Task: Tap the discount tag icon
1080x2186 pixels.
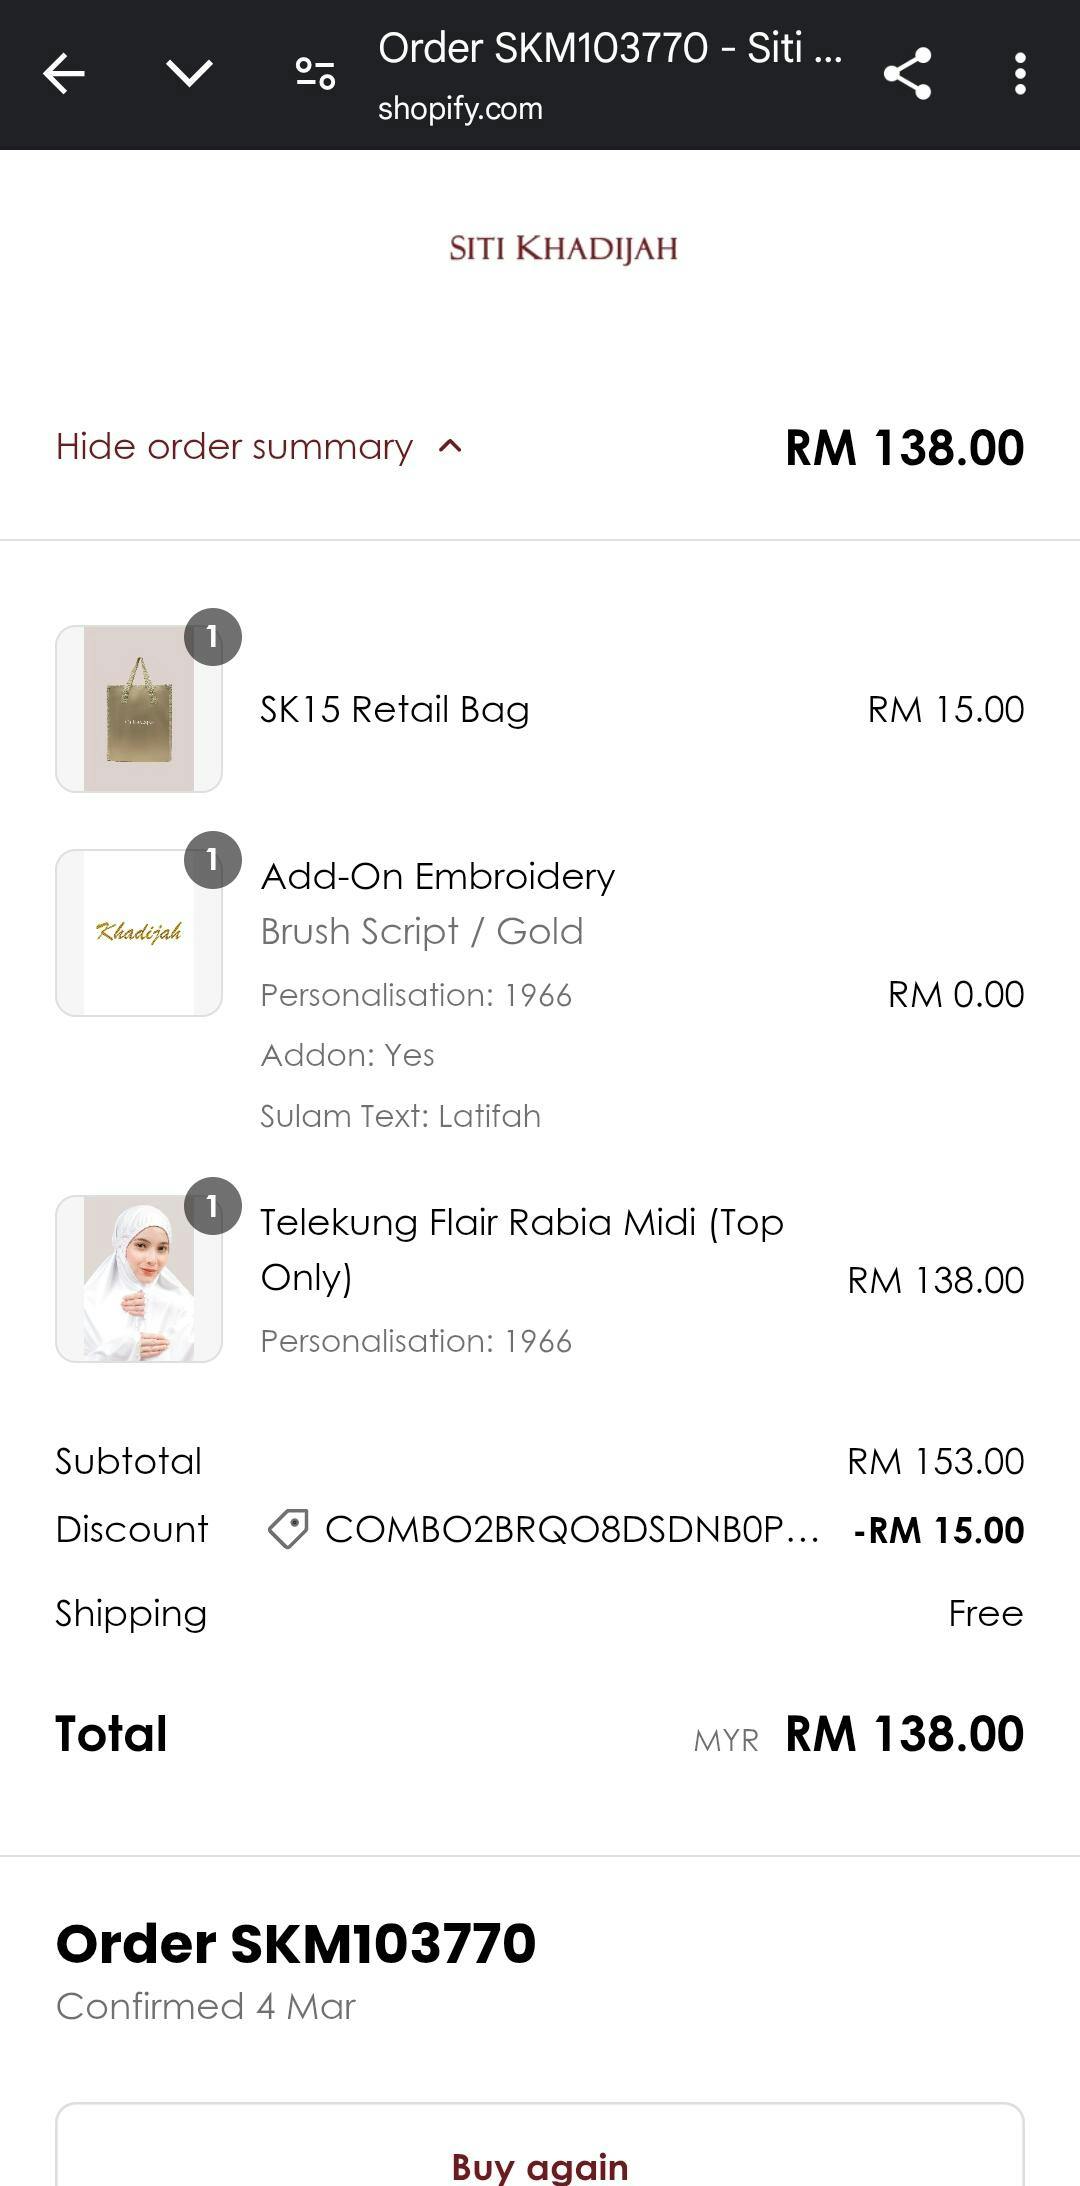Action: (x=288, y=1529)
